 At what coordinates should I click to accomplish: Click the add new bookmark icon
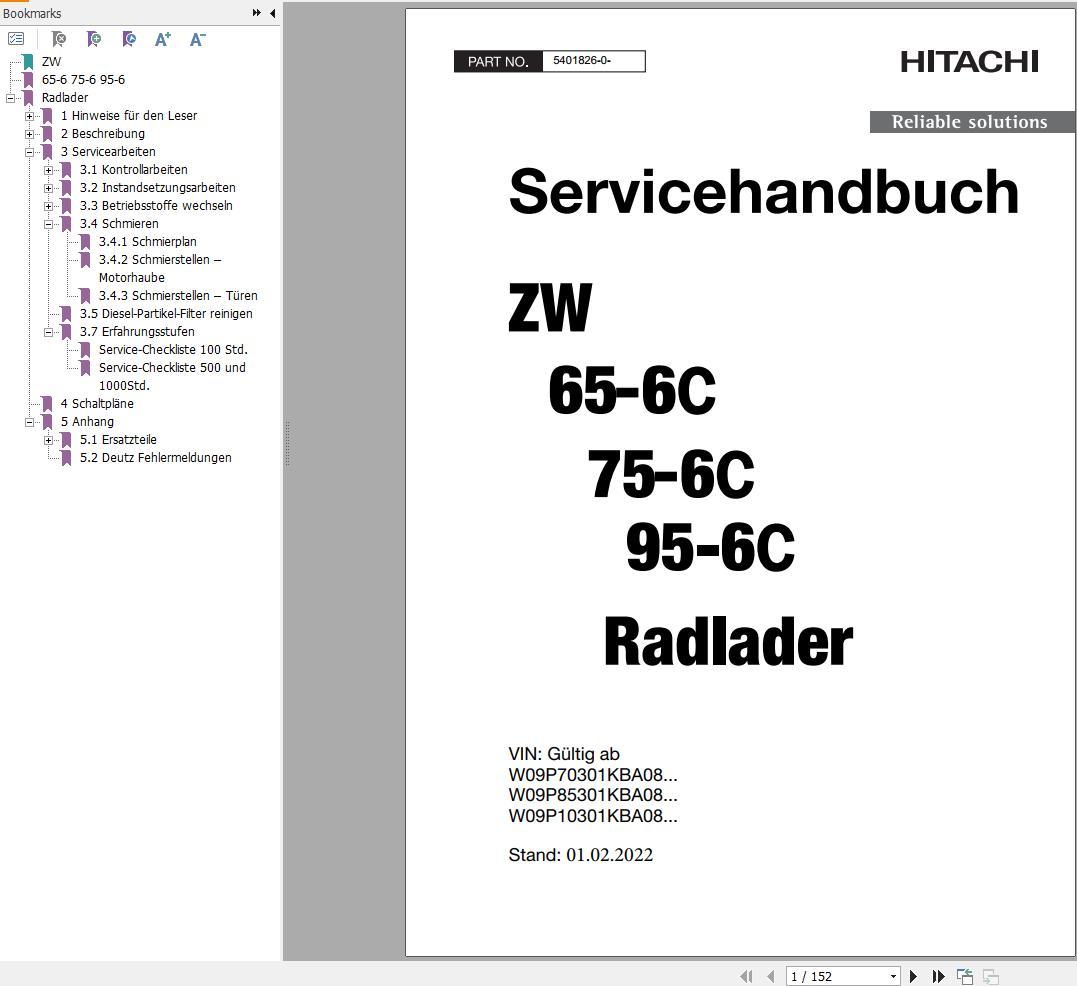94,39
